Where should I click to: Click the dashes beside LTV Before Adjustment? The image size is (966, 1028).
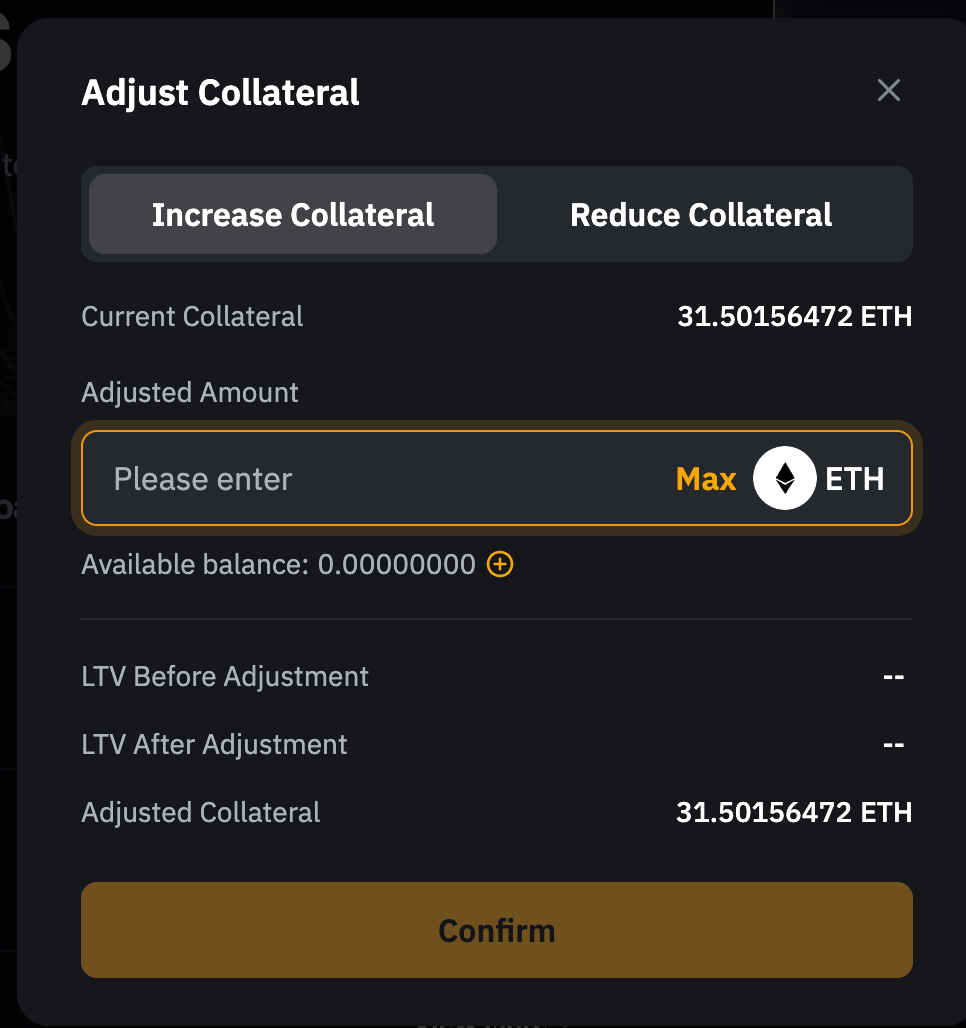point(893,677)
